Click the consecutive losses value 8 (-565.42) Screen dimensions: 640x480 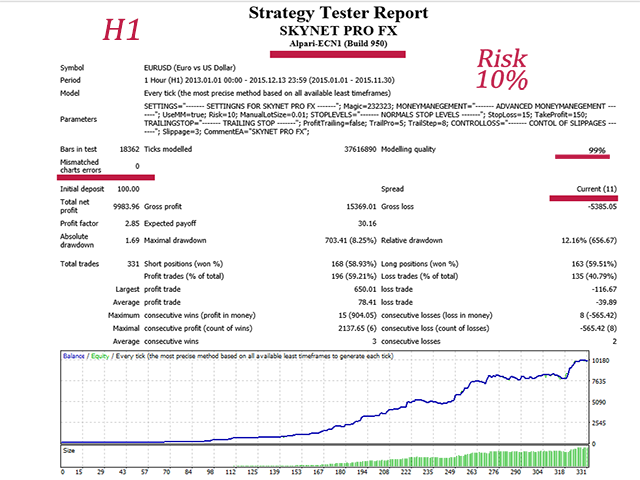click(598, 316)
